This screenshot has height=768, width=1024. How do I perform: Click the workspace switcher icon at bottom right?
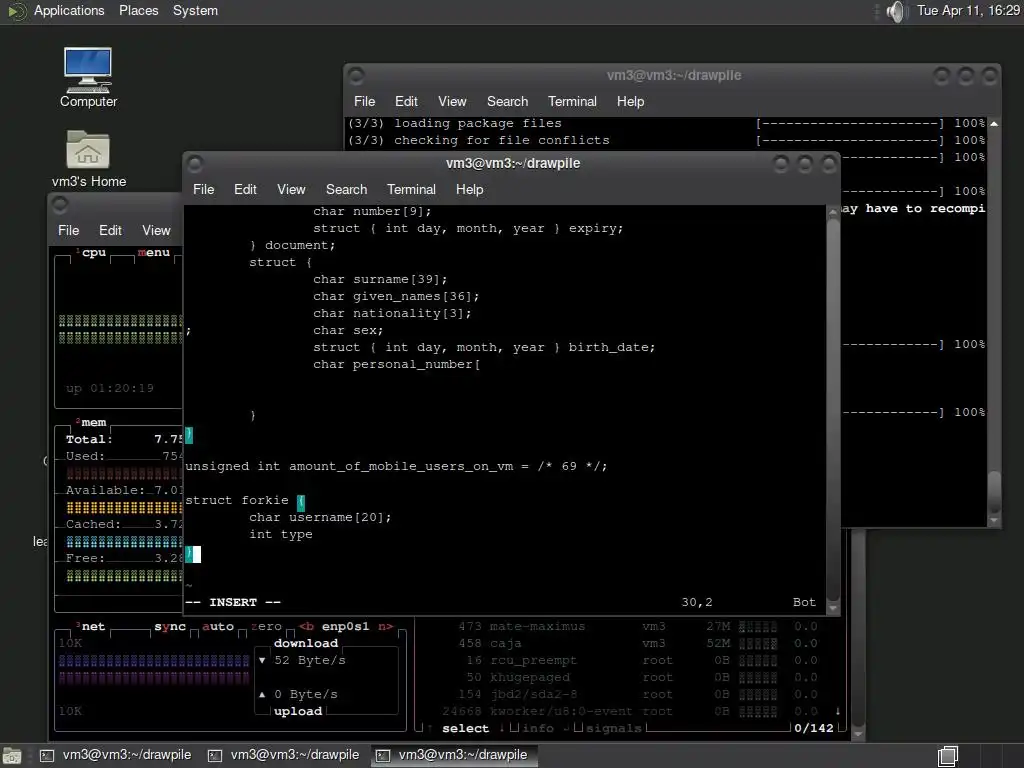click(948, 756)
